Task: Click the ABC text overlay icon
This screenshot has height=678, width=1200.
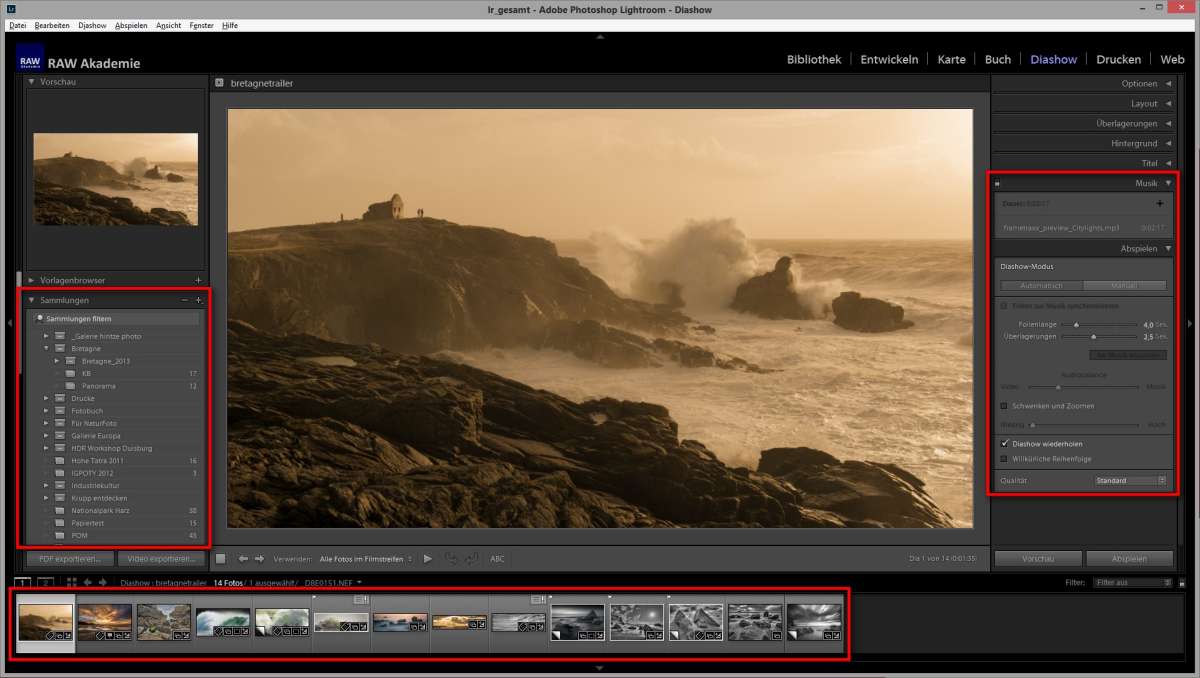Action: [497, 559]
